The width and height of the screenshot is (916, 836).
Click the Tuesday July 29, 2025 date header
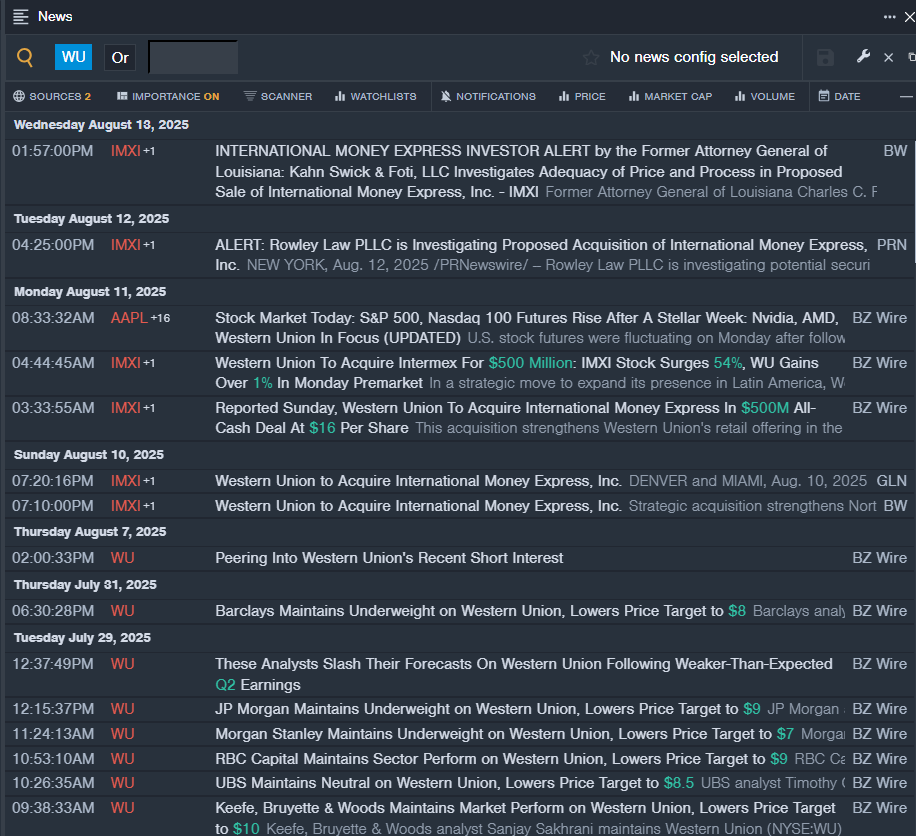click(82, 637)
